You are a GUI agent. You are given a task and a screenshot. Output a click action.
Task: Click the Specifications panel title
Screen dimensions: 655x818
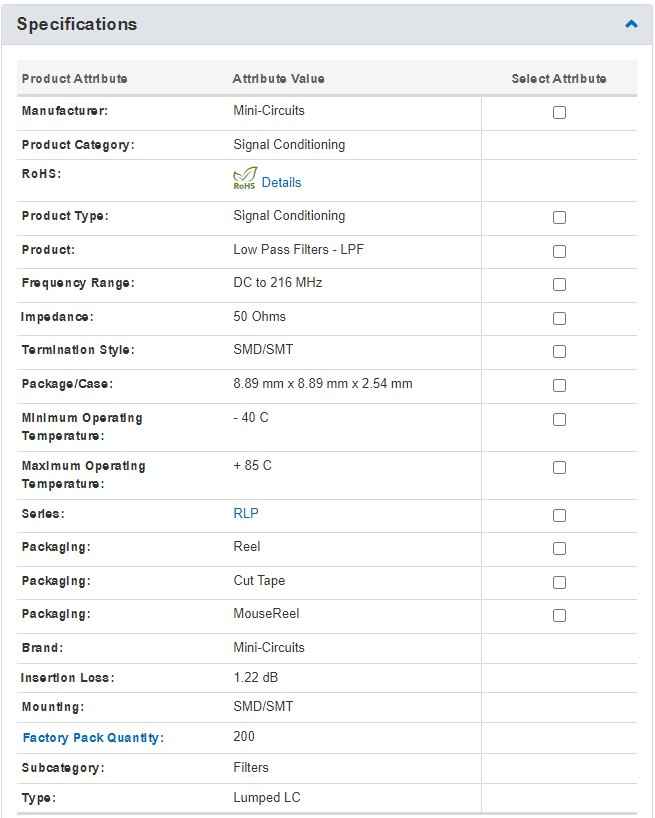click(x=77, y=24)
